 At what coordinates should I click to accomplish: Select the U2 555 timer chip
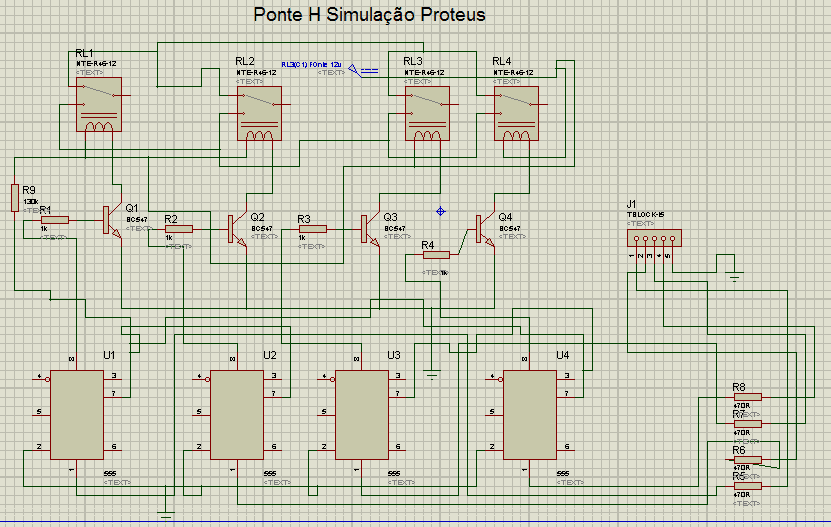point(237,415)
